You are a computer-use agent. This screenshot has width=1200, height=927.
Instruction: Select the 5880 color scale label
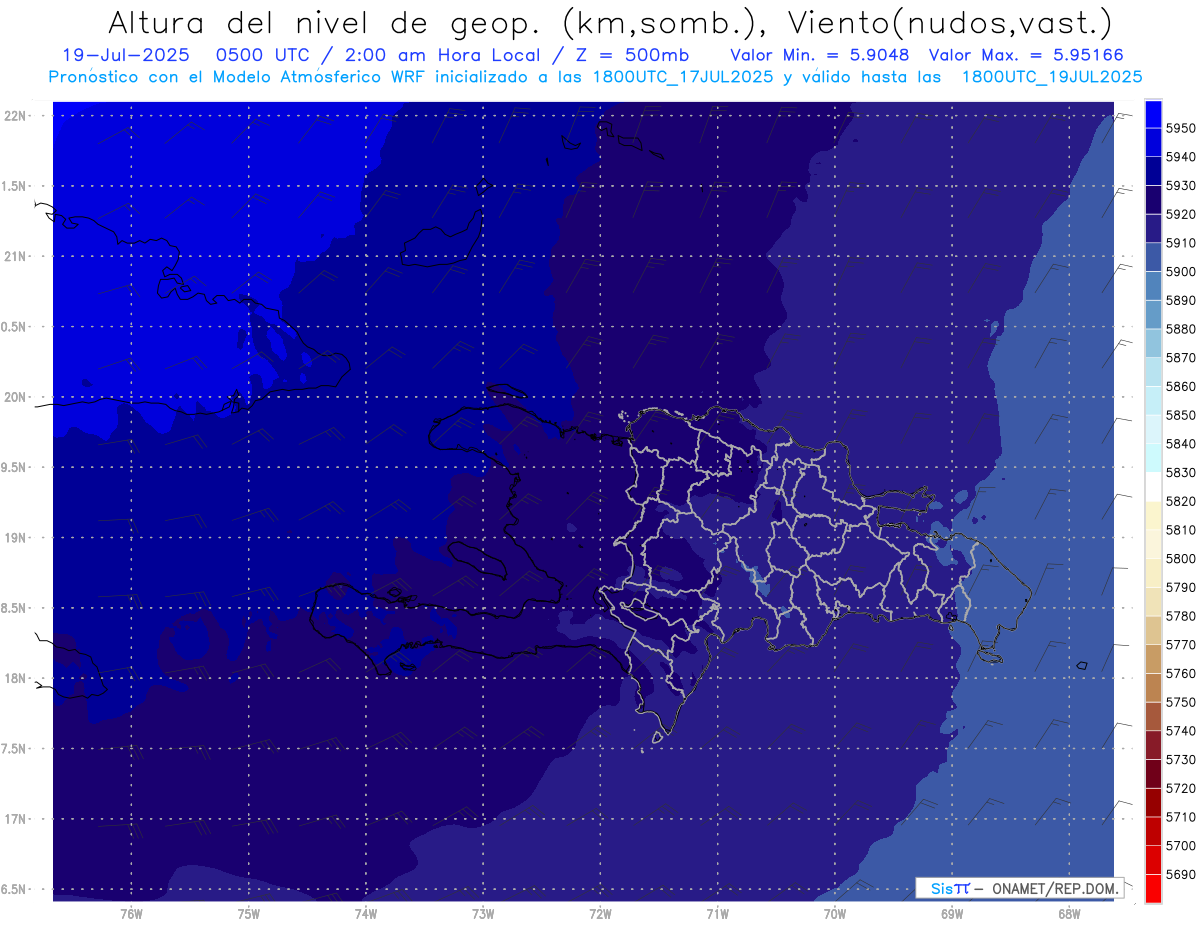1181,329
